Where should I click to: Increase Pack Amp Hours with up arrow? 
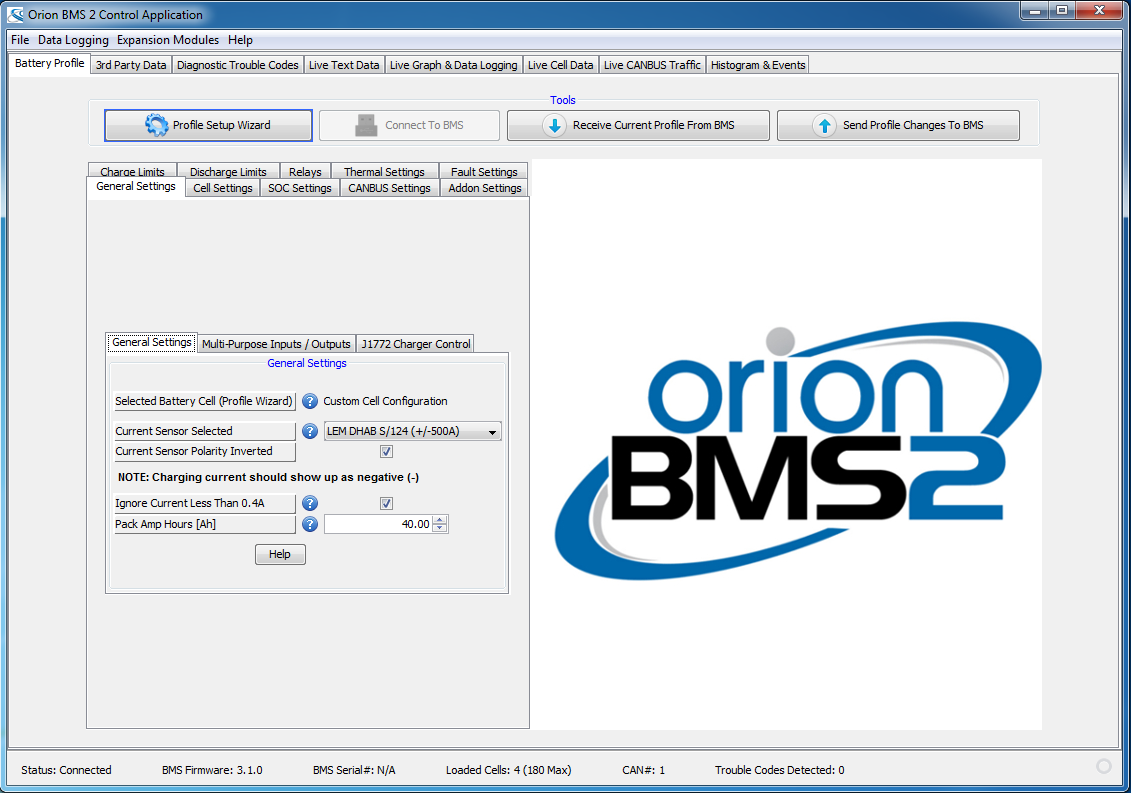pyautogui.click(x=439, y=520)
